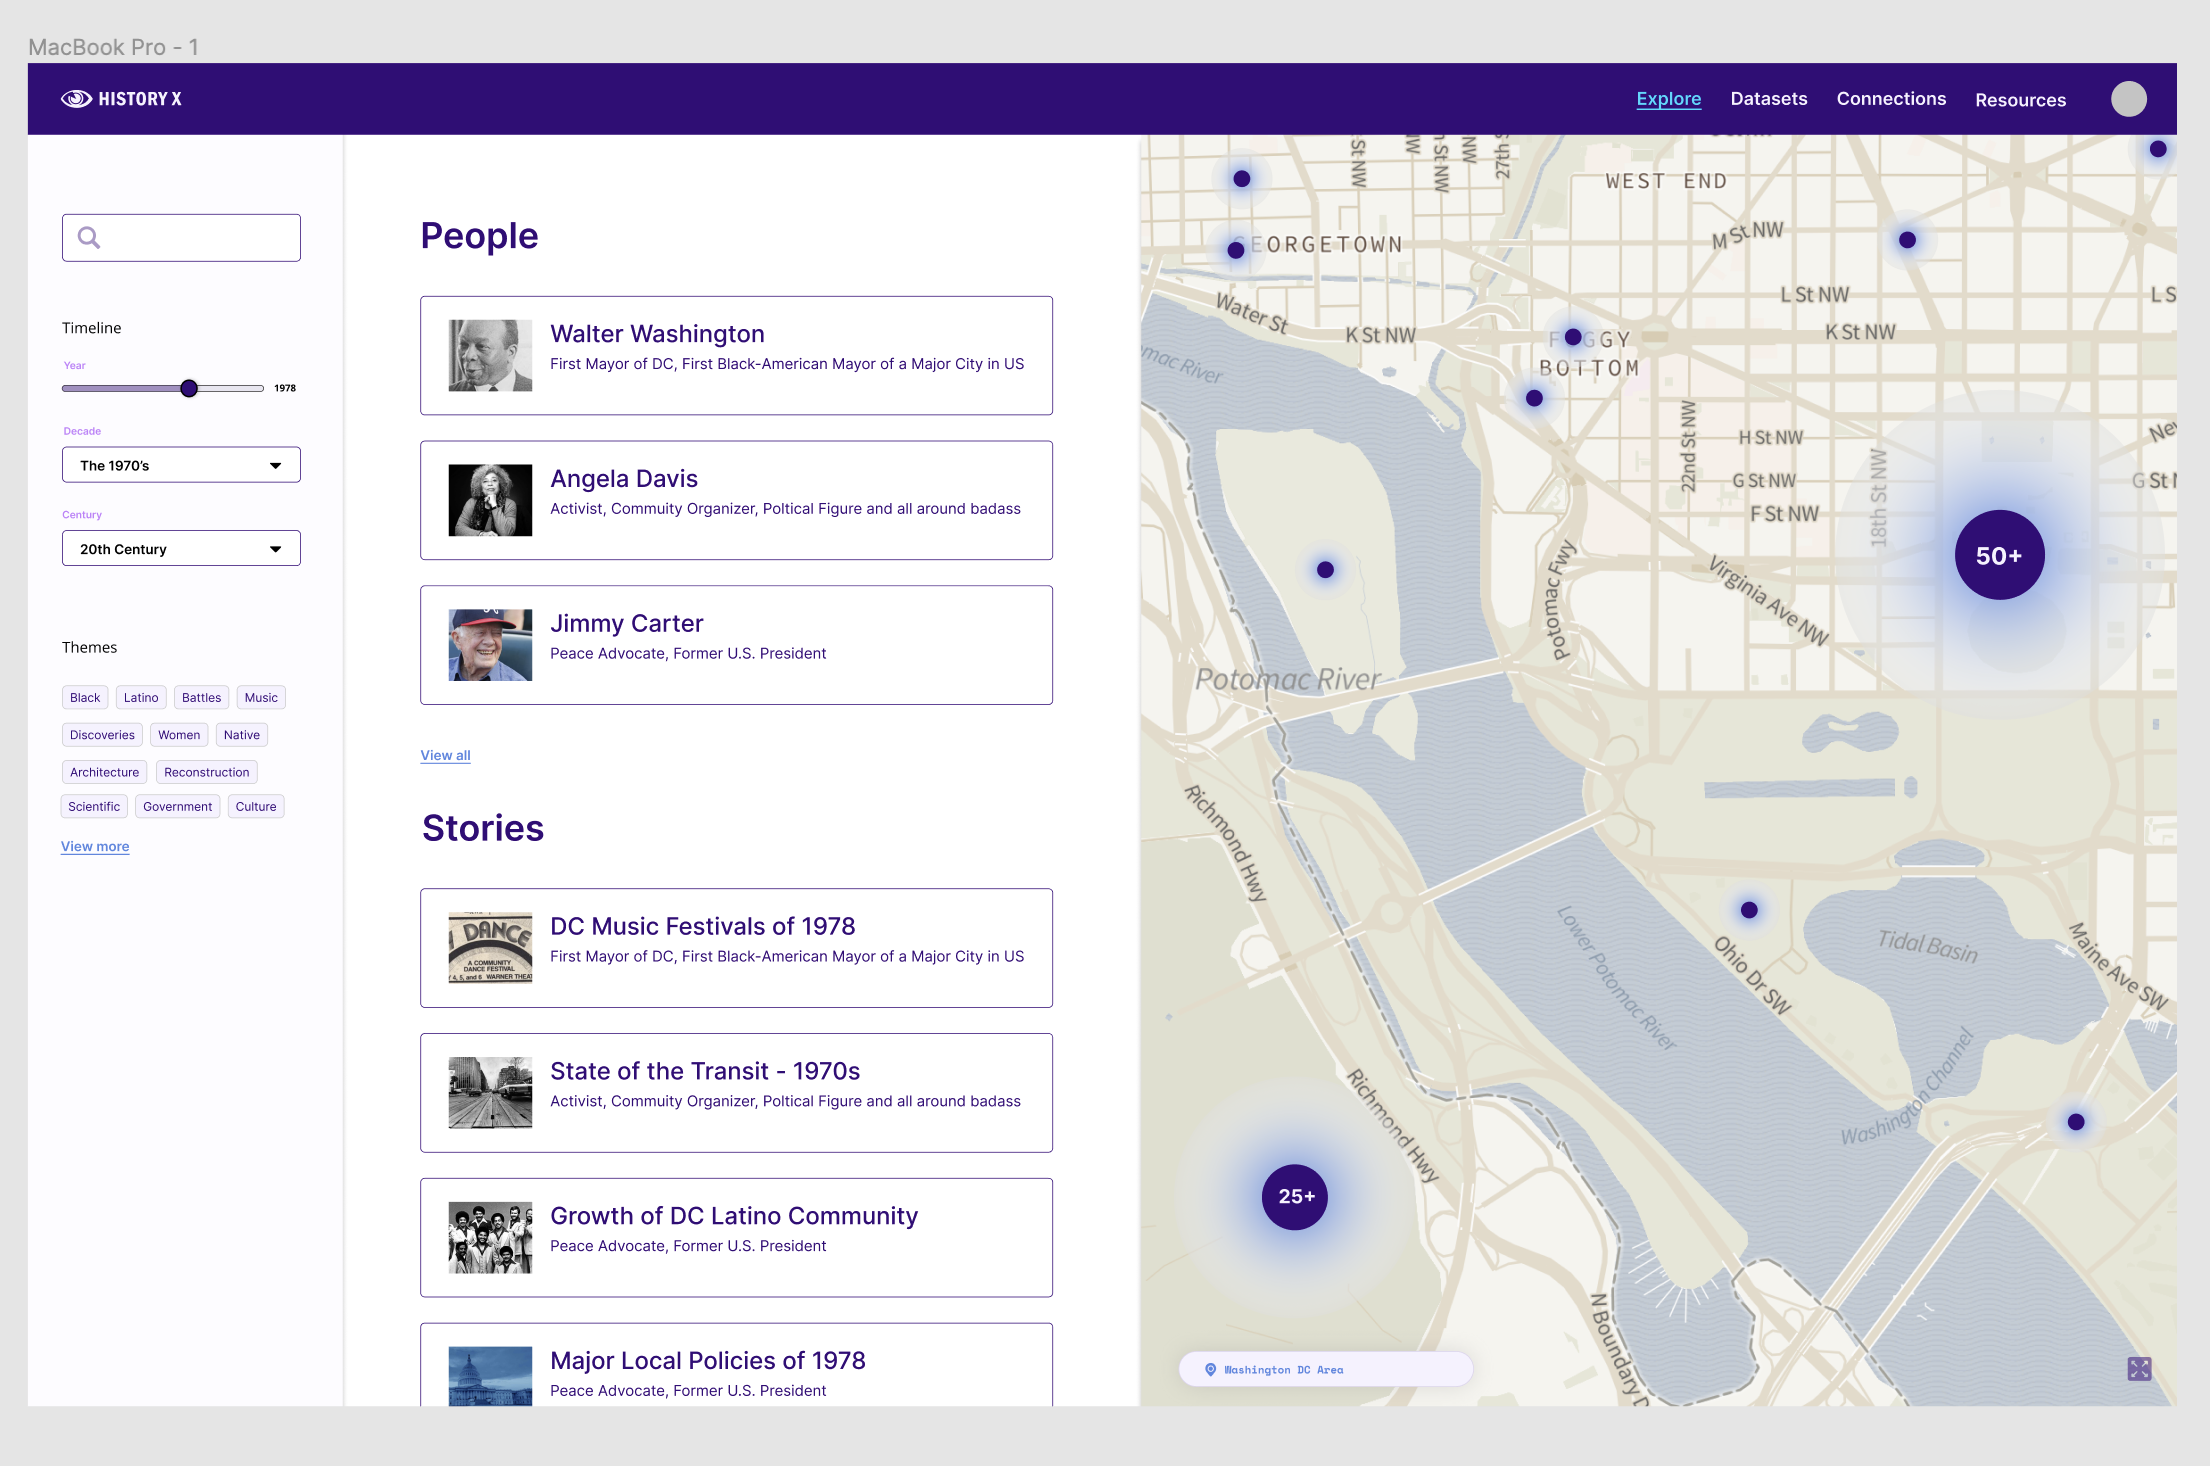Toggle the Native theme tag
The image size is (2210, 1466).
click(x=242, y=735)
